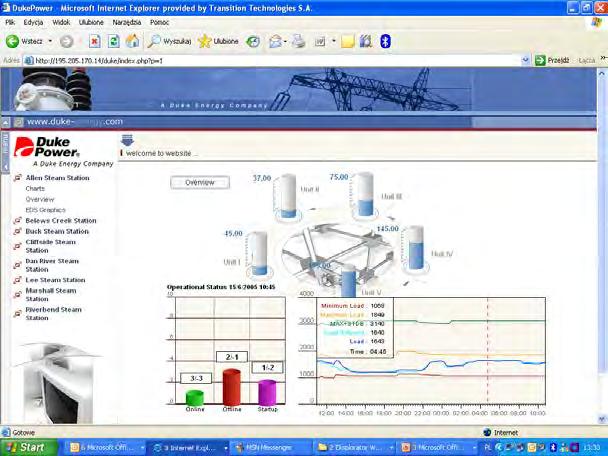Image resolution: width=608 pixels, height=456 pixels.
Task: Open the Ulubione menu in menu bar
Action: point(91,22)
